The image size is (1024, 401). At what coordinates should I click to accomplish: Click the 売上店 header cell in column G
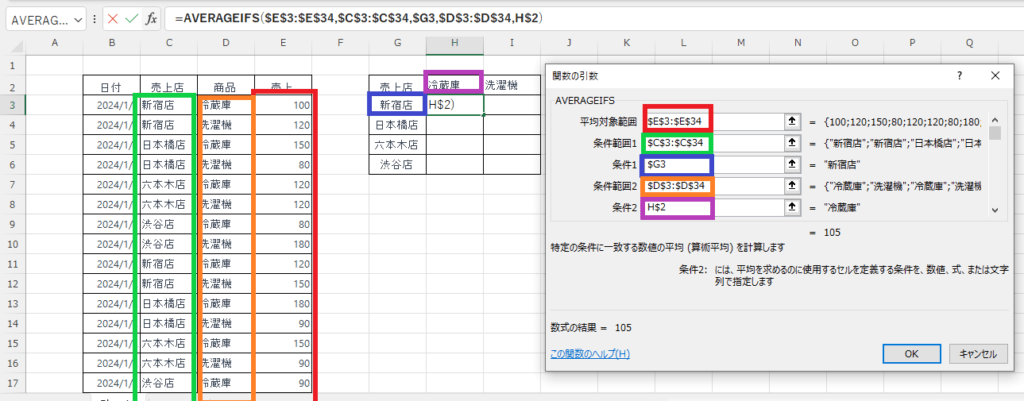click(x=397, y=86)
